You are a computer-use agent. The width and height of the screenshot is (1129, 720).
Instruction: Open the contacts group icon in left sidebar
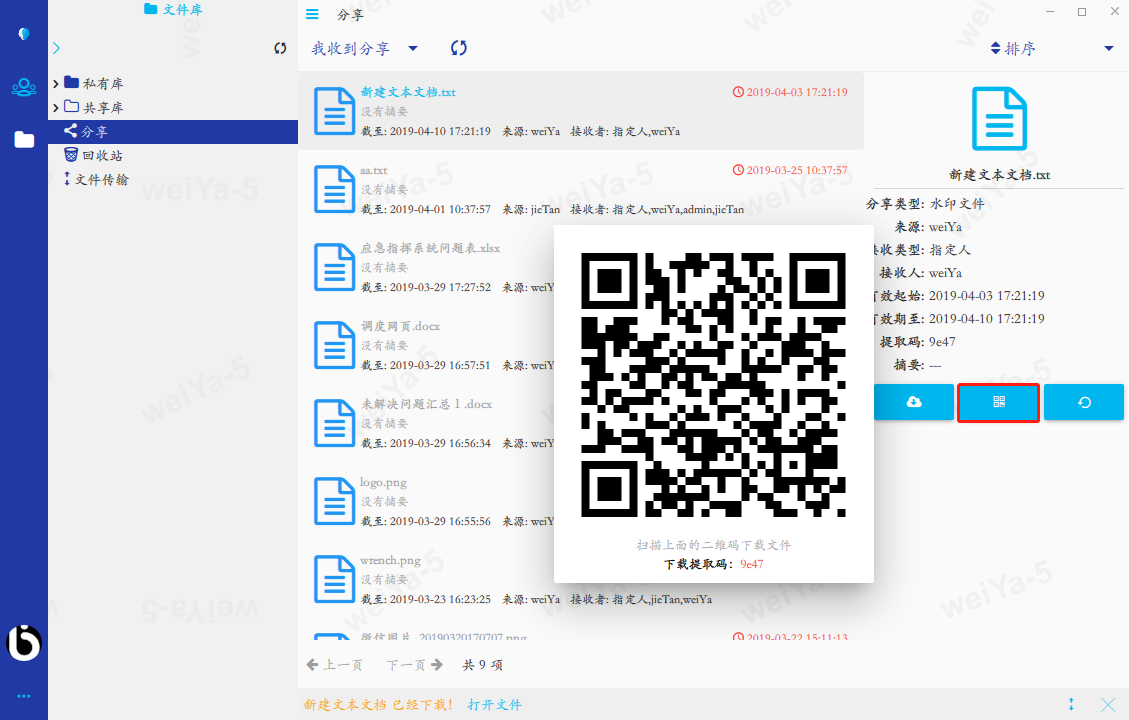click(24, 87)
